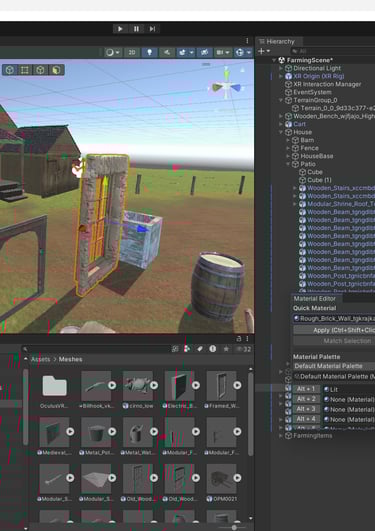Click the Alt + 1 material slot button
375x531 pixels.
pos(306,389)
